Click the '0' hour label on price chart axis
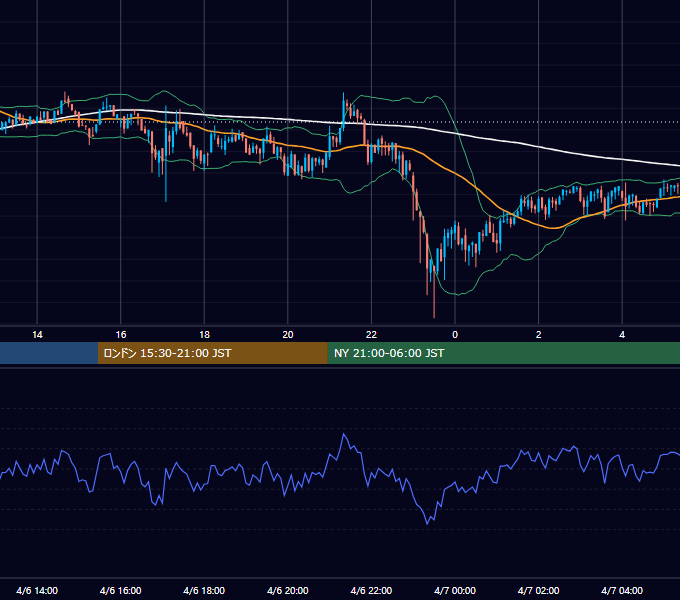Image resolution: width=680 pixels, height=600 pixels. coord(455,335)
